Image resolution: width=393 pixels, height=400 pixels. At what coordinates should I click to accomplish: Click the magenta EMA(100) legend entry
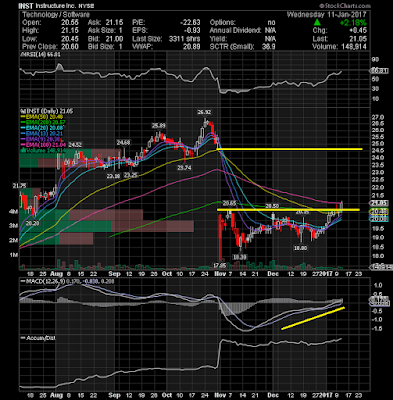[44, 144]
